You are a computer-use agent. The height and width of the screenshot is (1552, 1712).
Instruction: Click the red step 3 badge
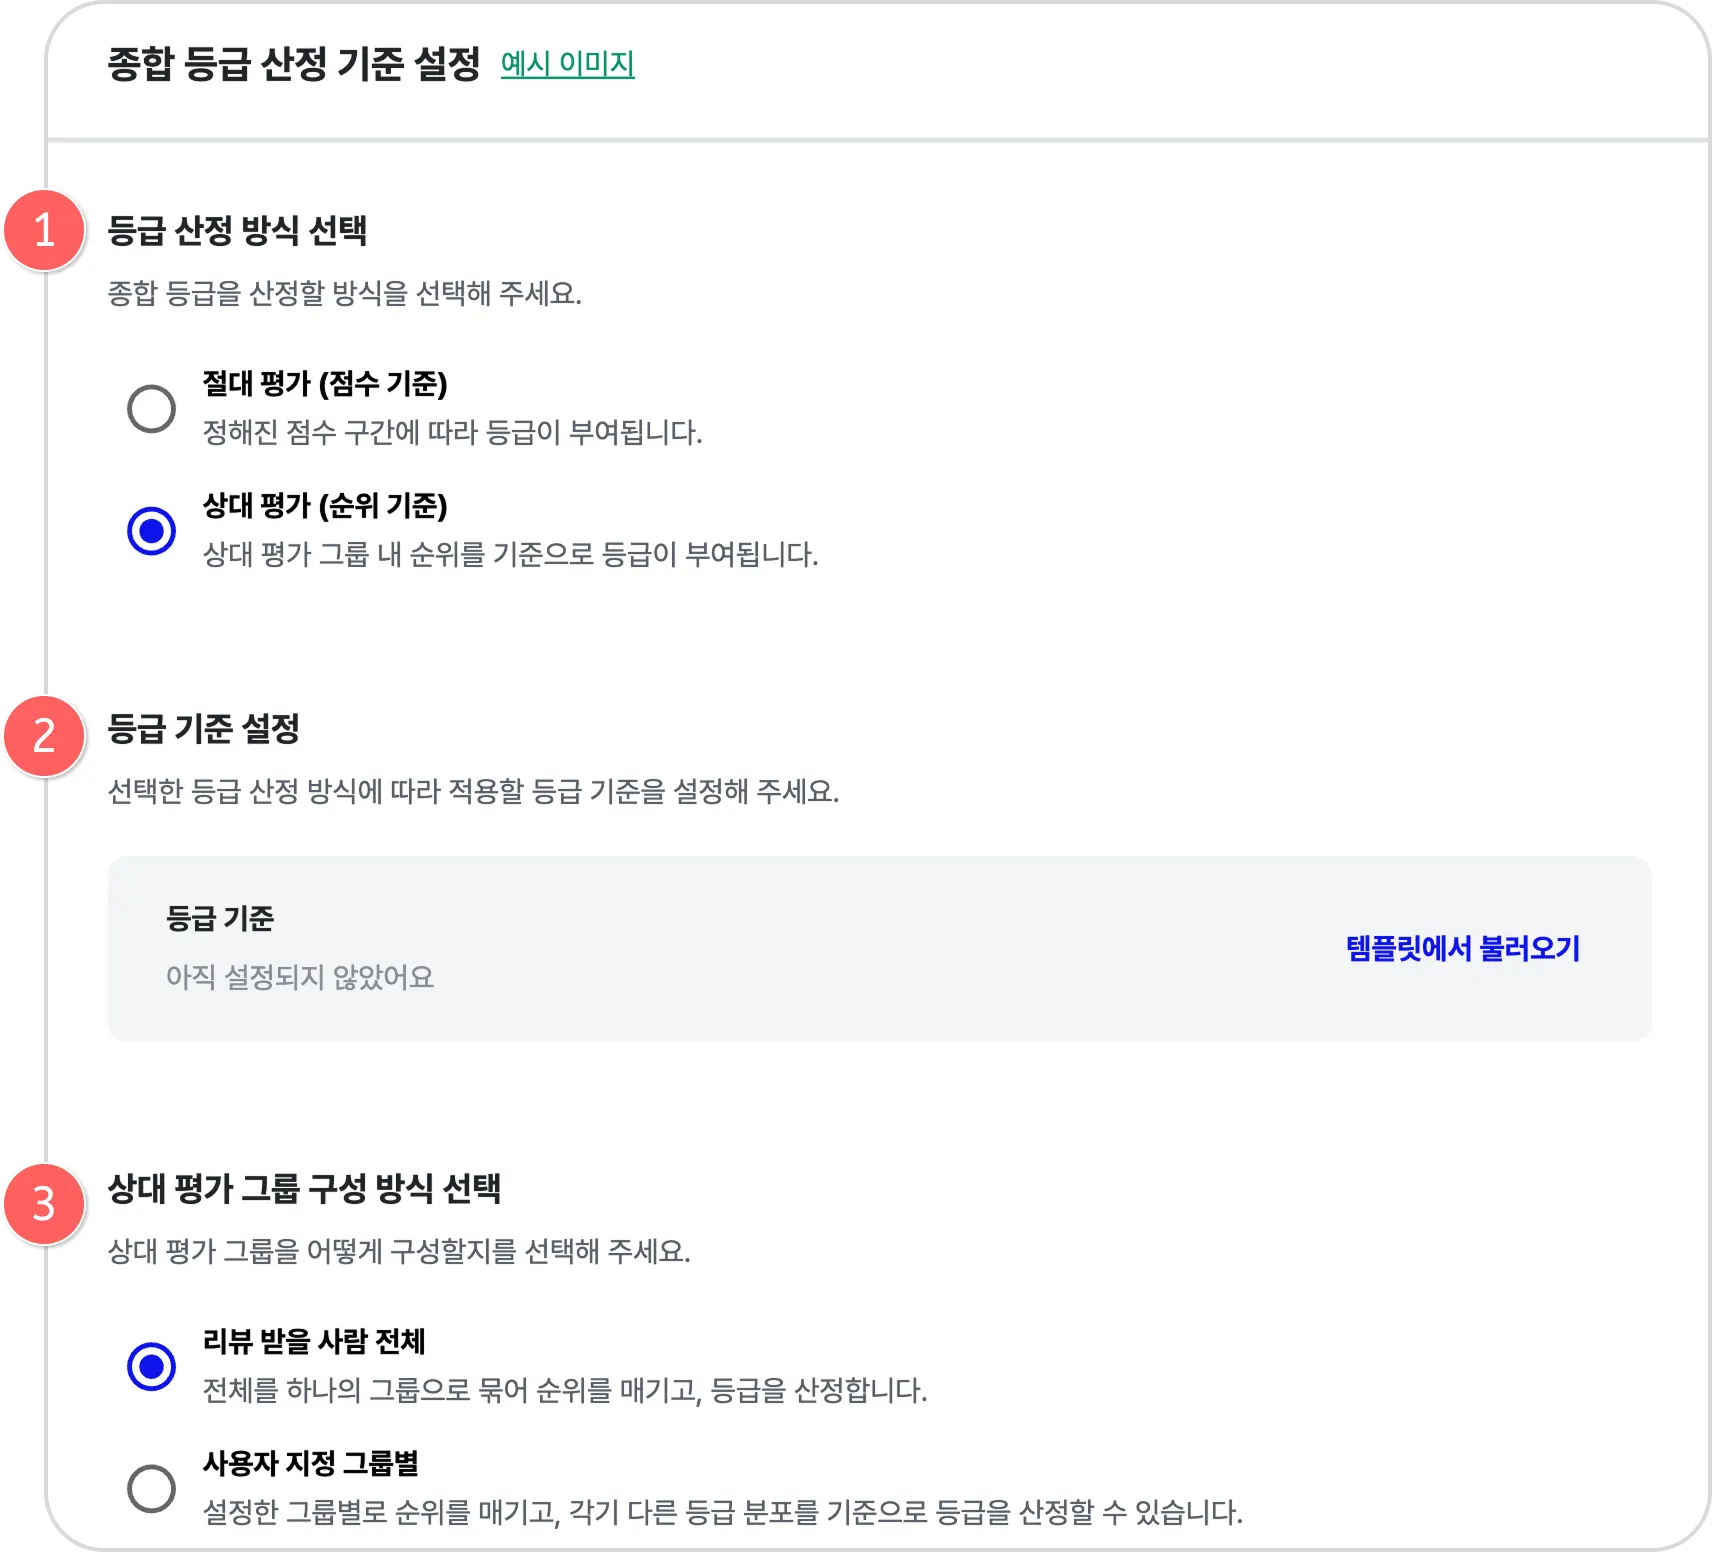[x=44, y=1203]
